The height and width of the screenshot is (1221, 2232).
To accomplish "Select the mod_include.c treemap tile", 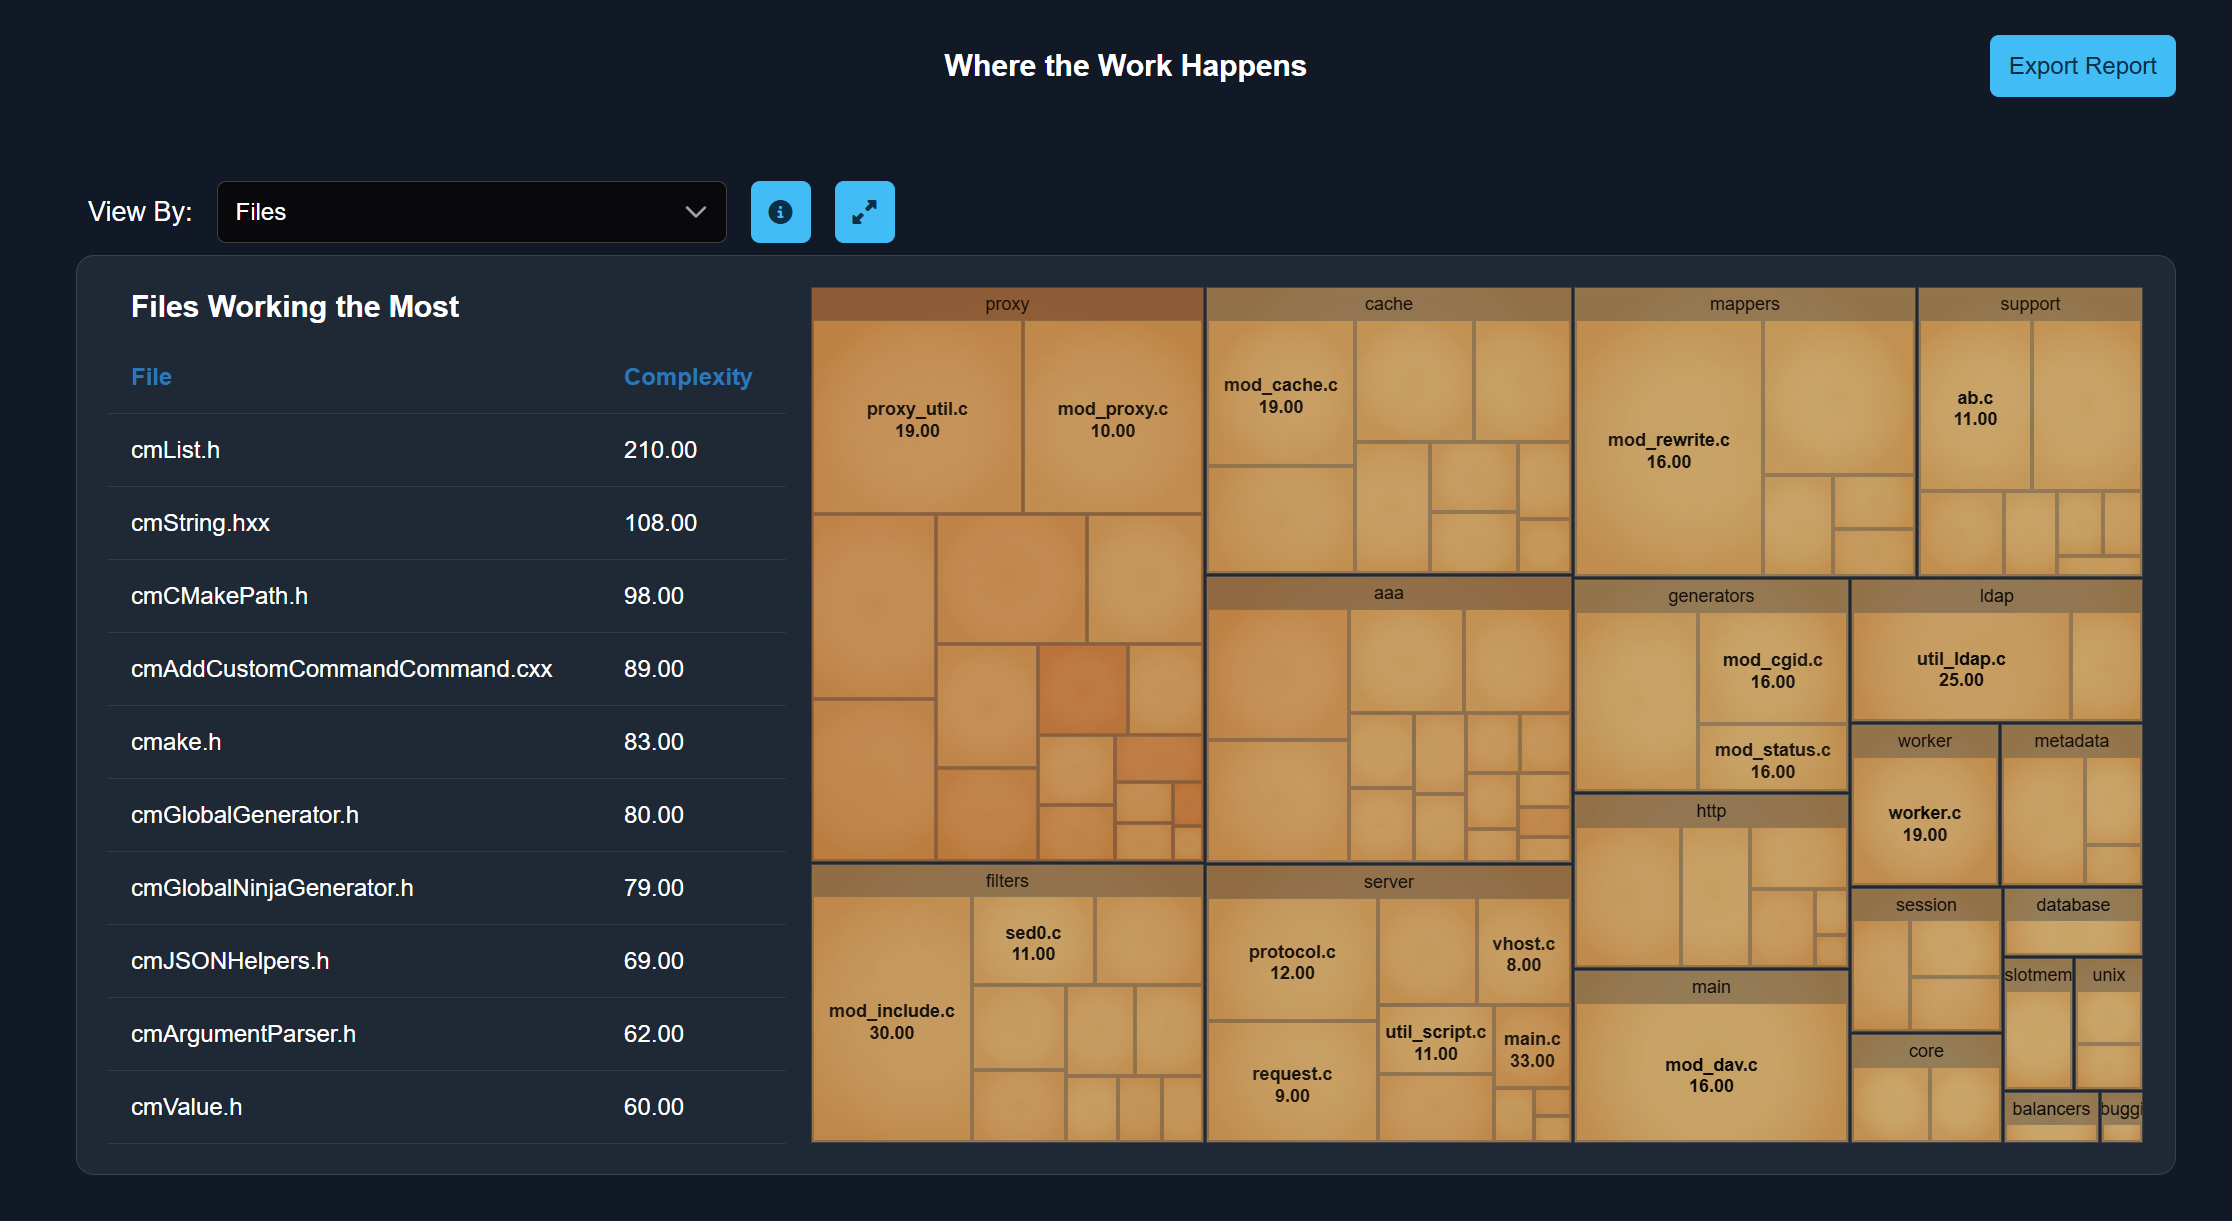I will click(x=890, y=1020).
